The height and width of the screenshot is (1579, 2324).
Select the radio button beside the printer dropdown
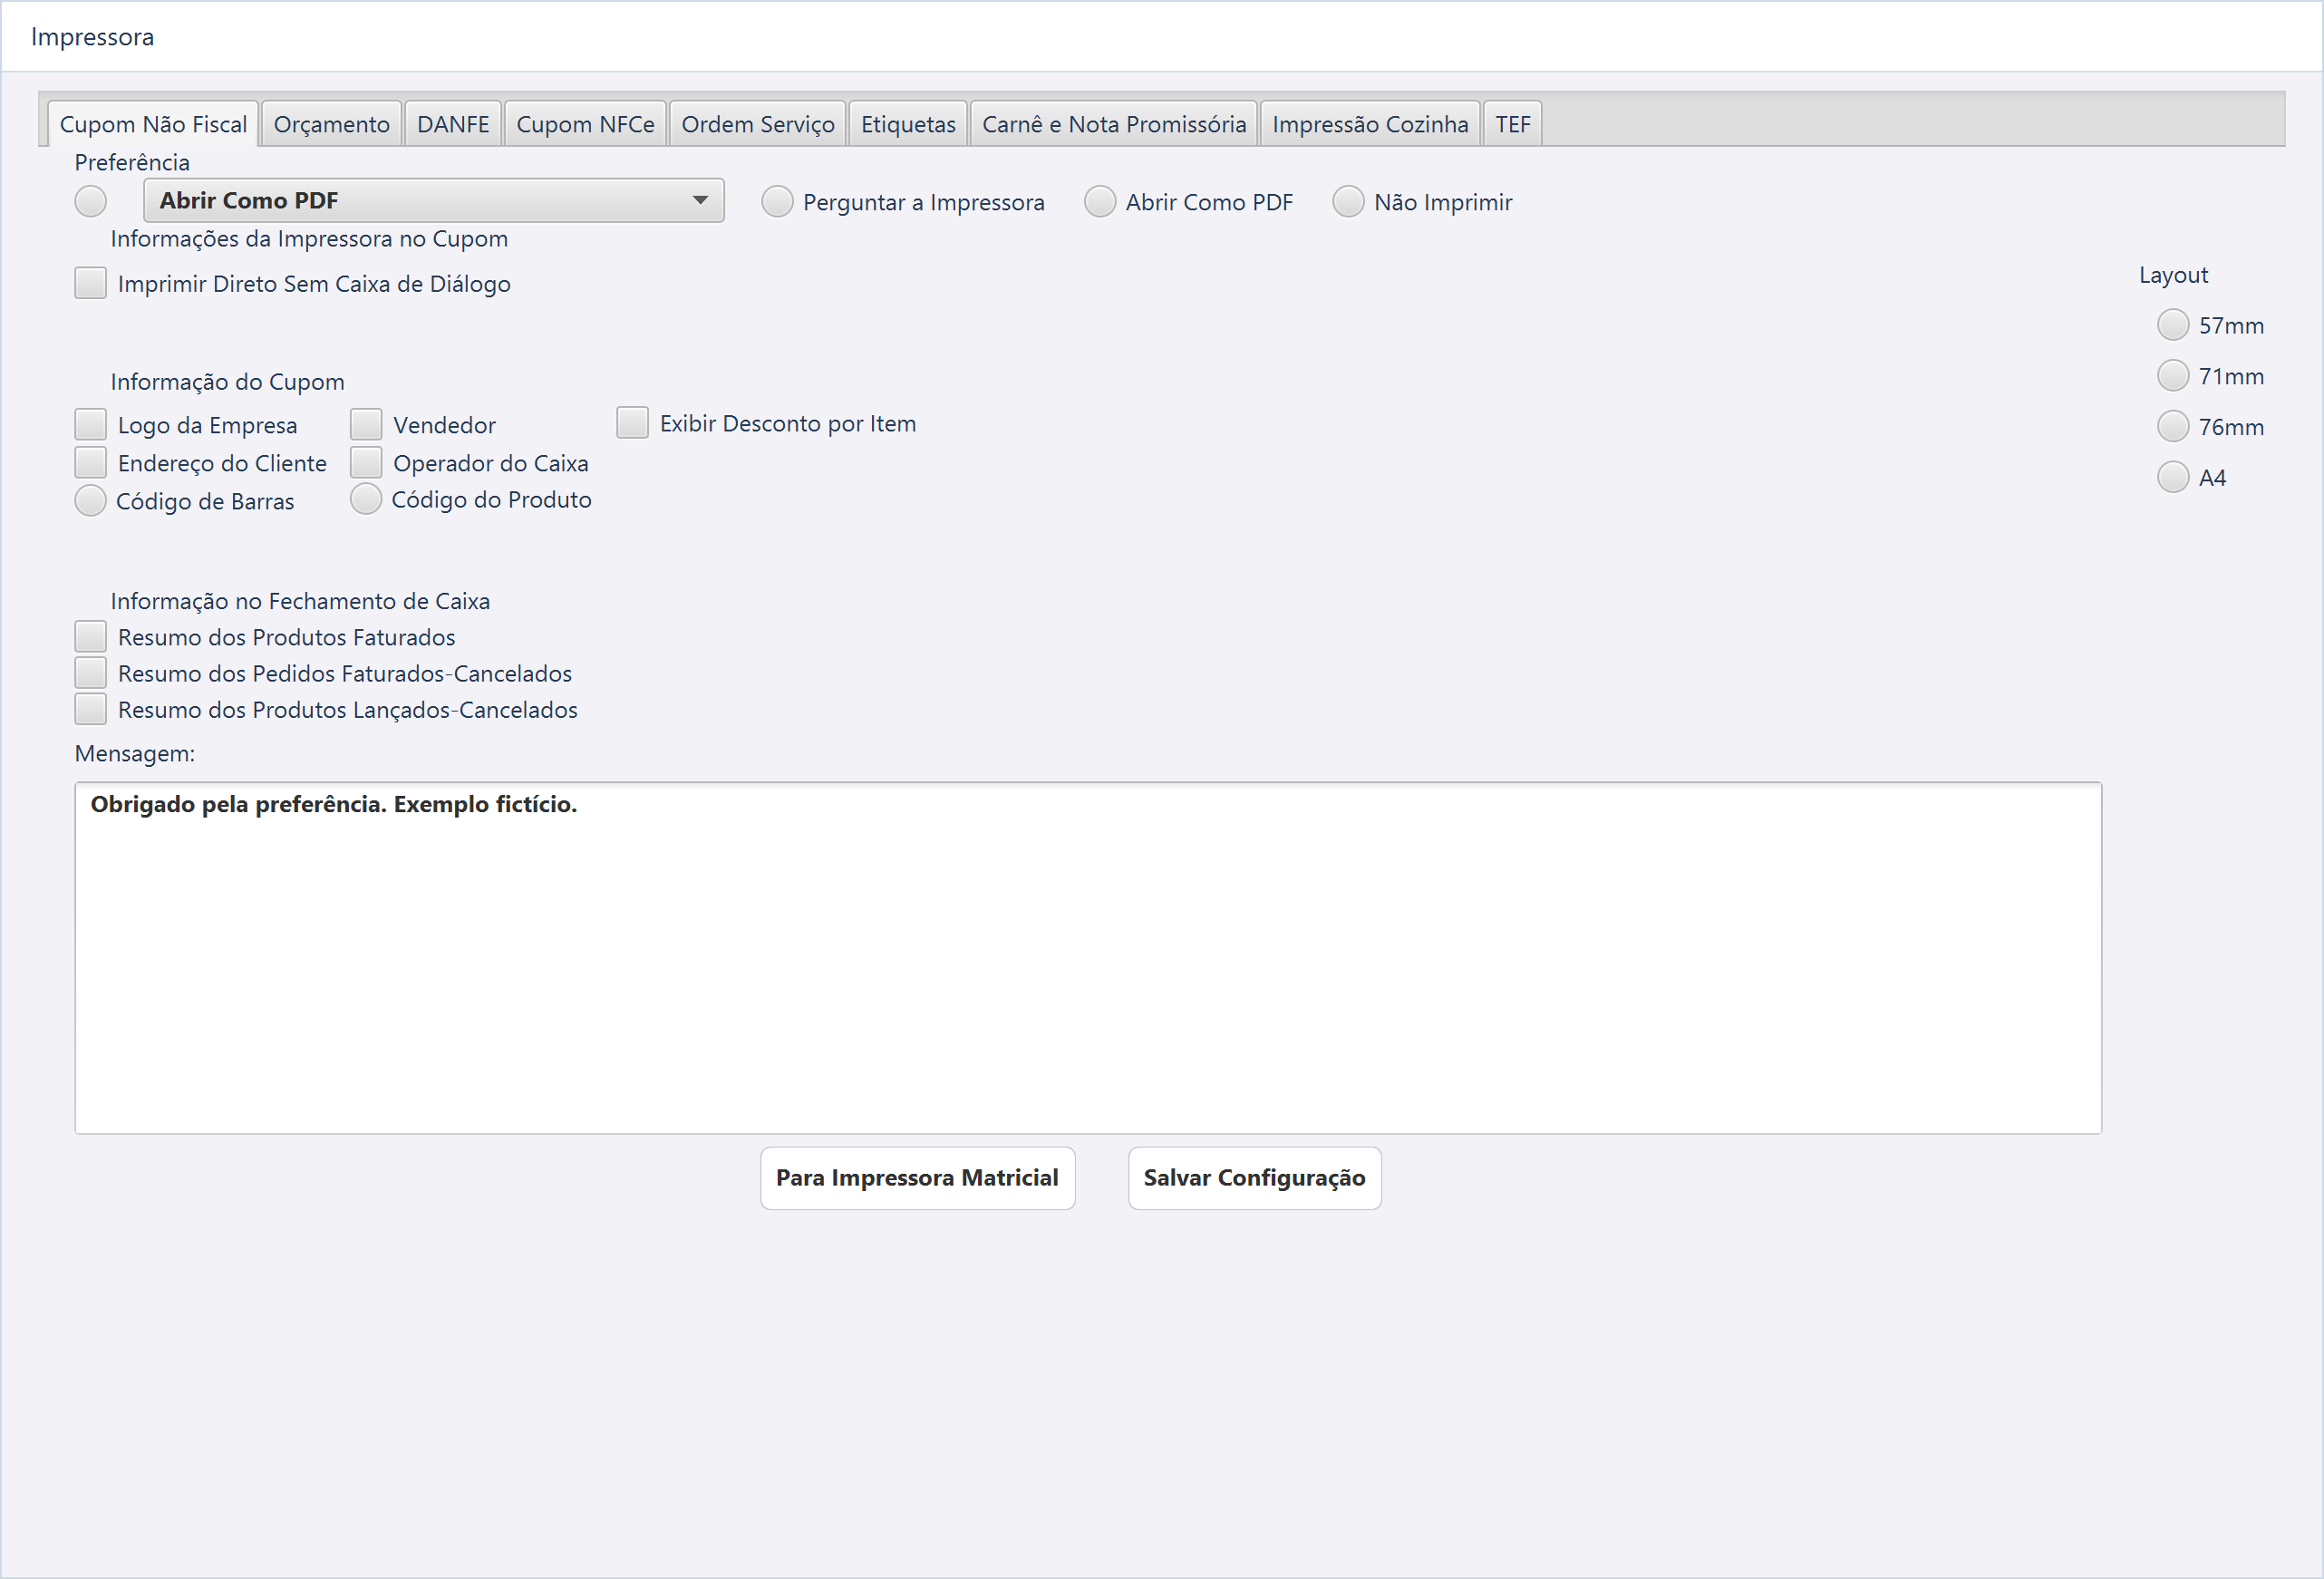point(91,201)
